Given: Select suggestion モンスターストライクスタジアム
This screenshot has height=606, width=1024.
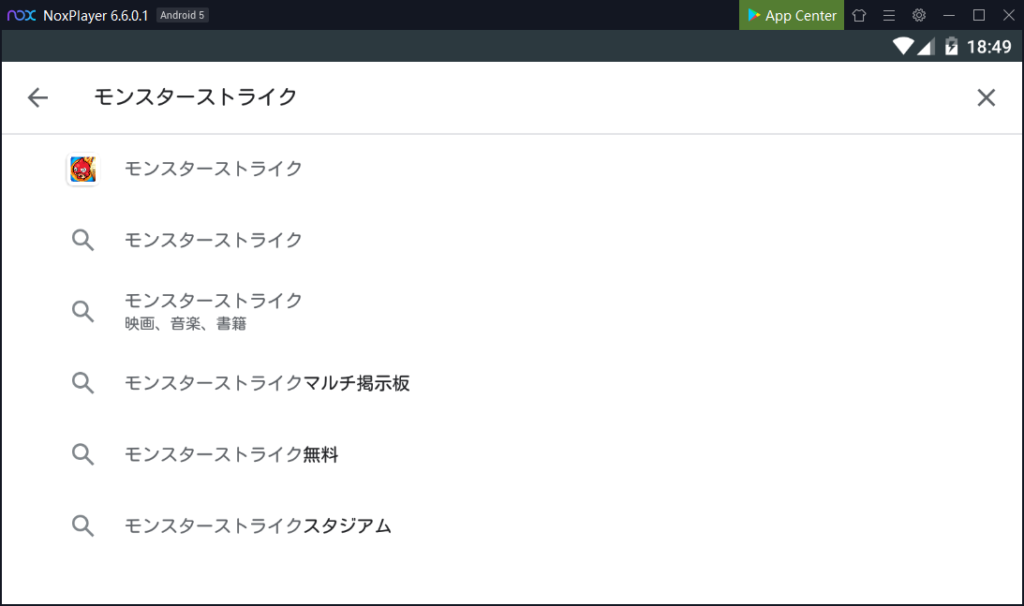Looking at the screenshot, I should [258, 526].
